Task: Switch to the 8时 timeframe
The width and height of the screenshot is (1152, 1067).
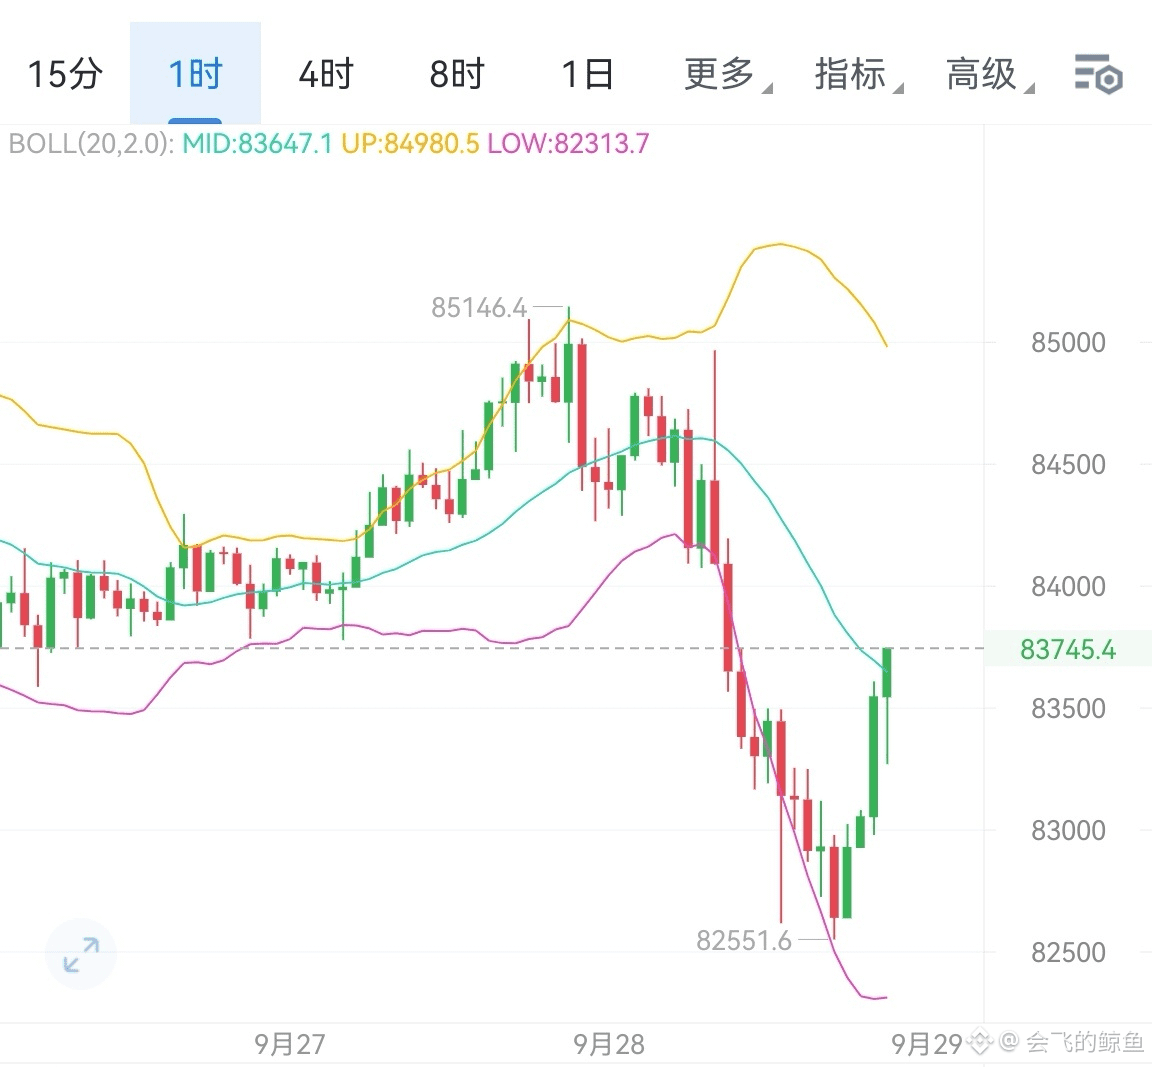Action: tap(457, 74)
